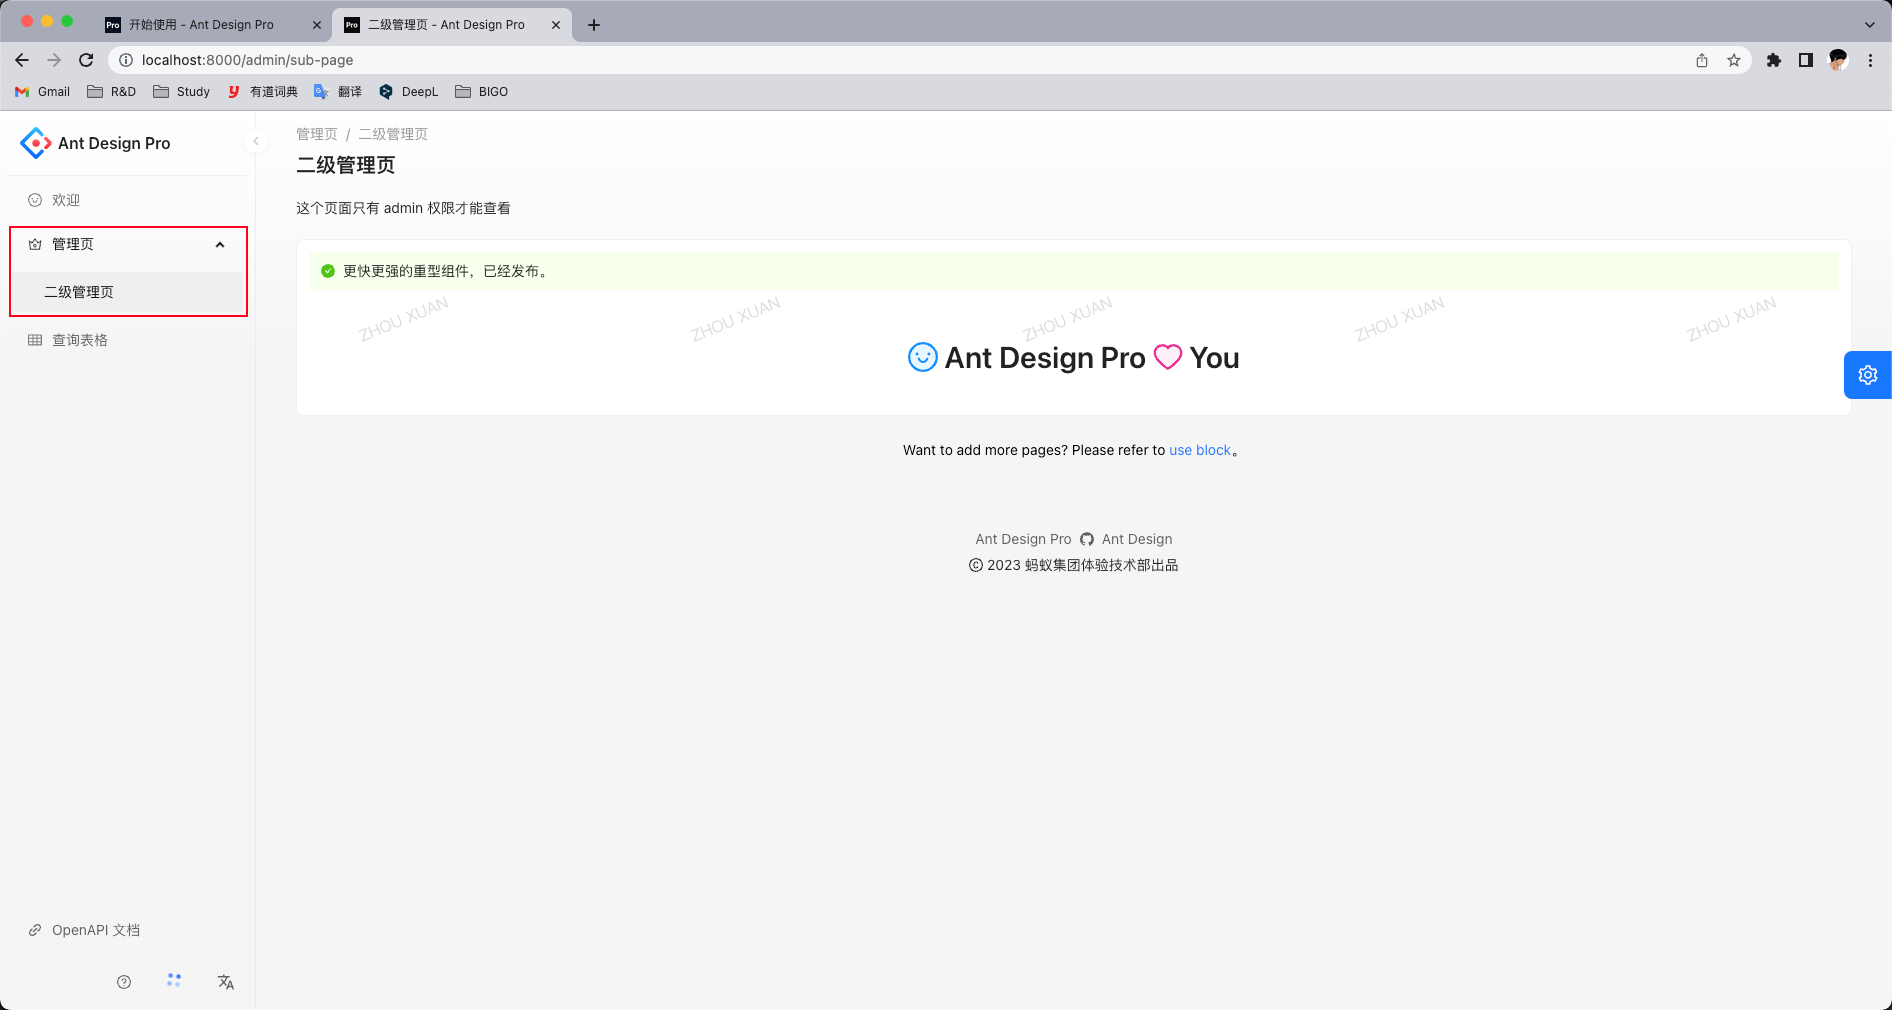Image resolution: width=1892 pixels, height=1010 pixels.
Task: Click the 更快更强的重型组件 alert message
Action: pos(446,271)
